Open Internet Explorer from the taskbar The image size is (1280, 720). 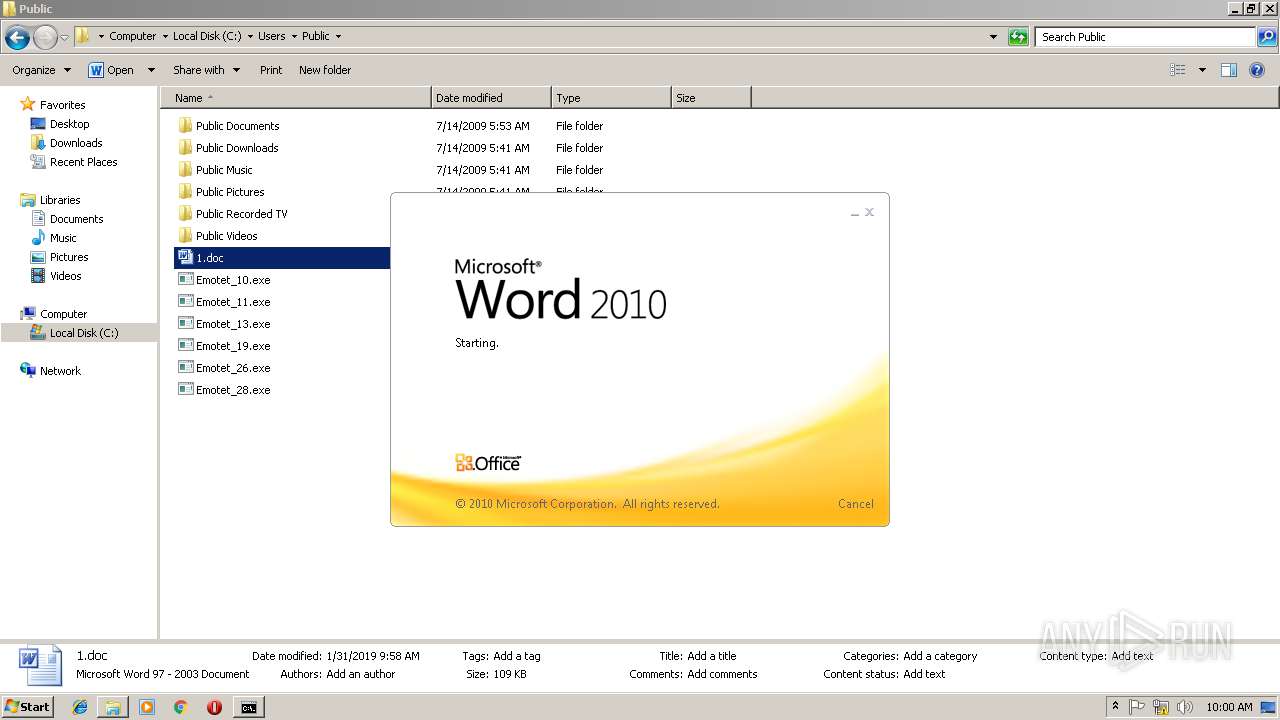click(80, 707)
